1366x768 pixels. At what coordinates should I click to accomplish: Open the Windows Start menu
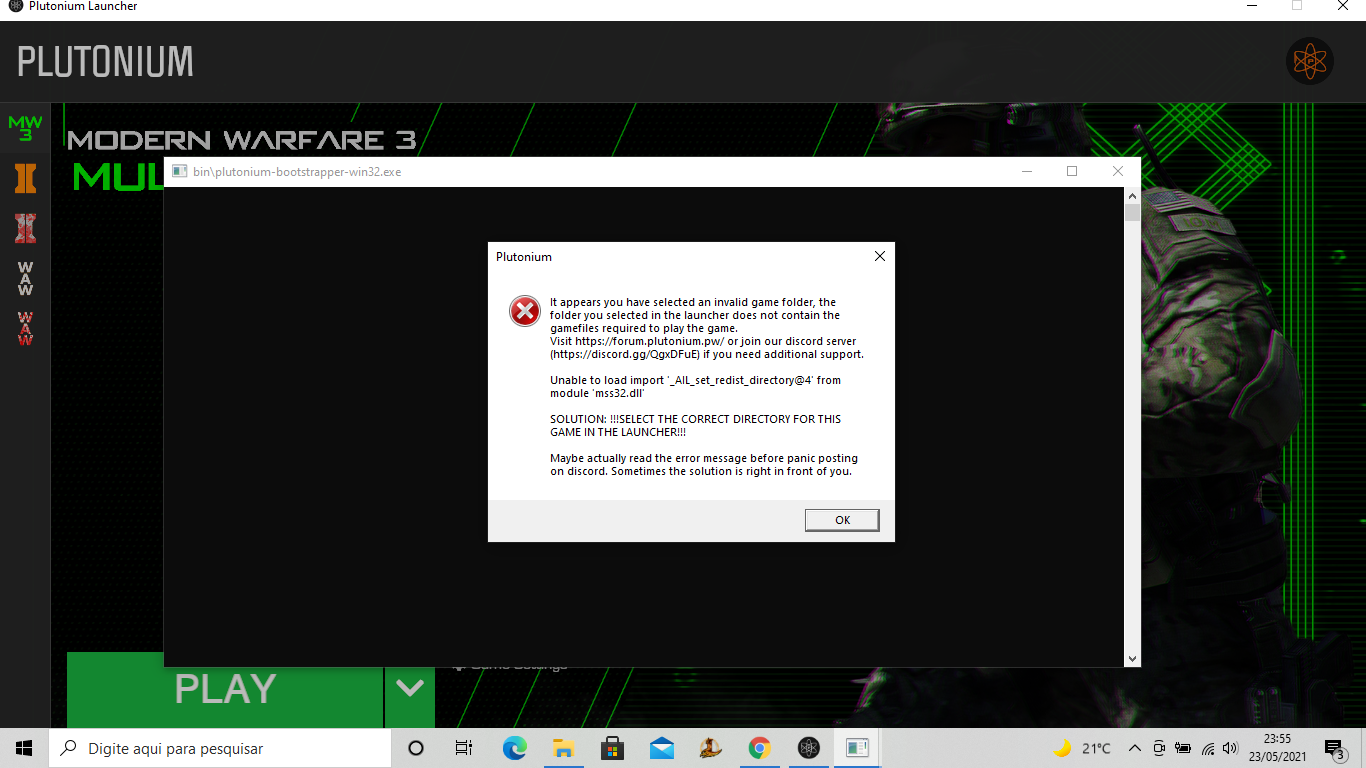pyautogui.click(x=24, y=748)
